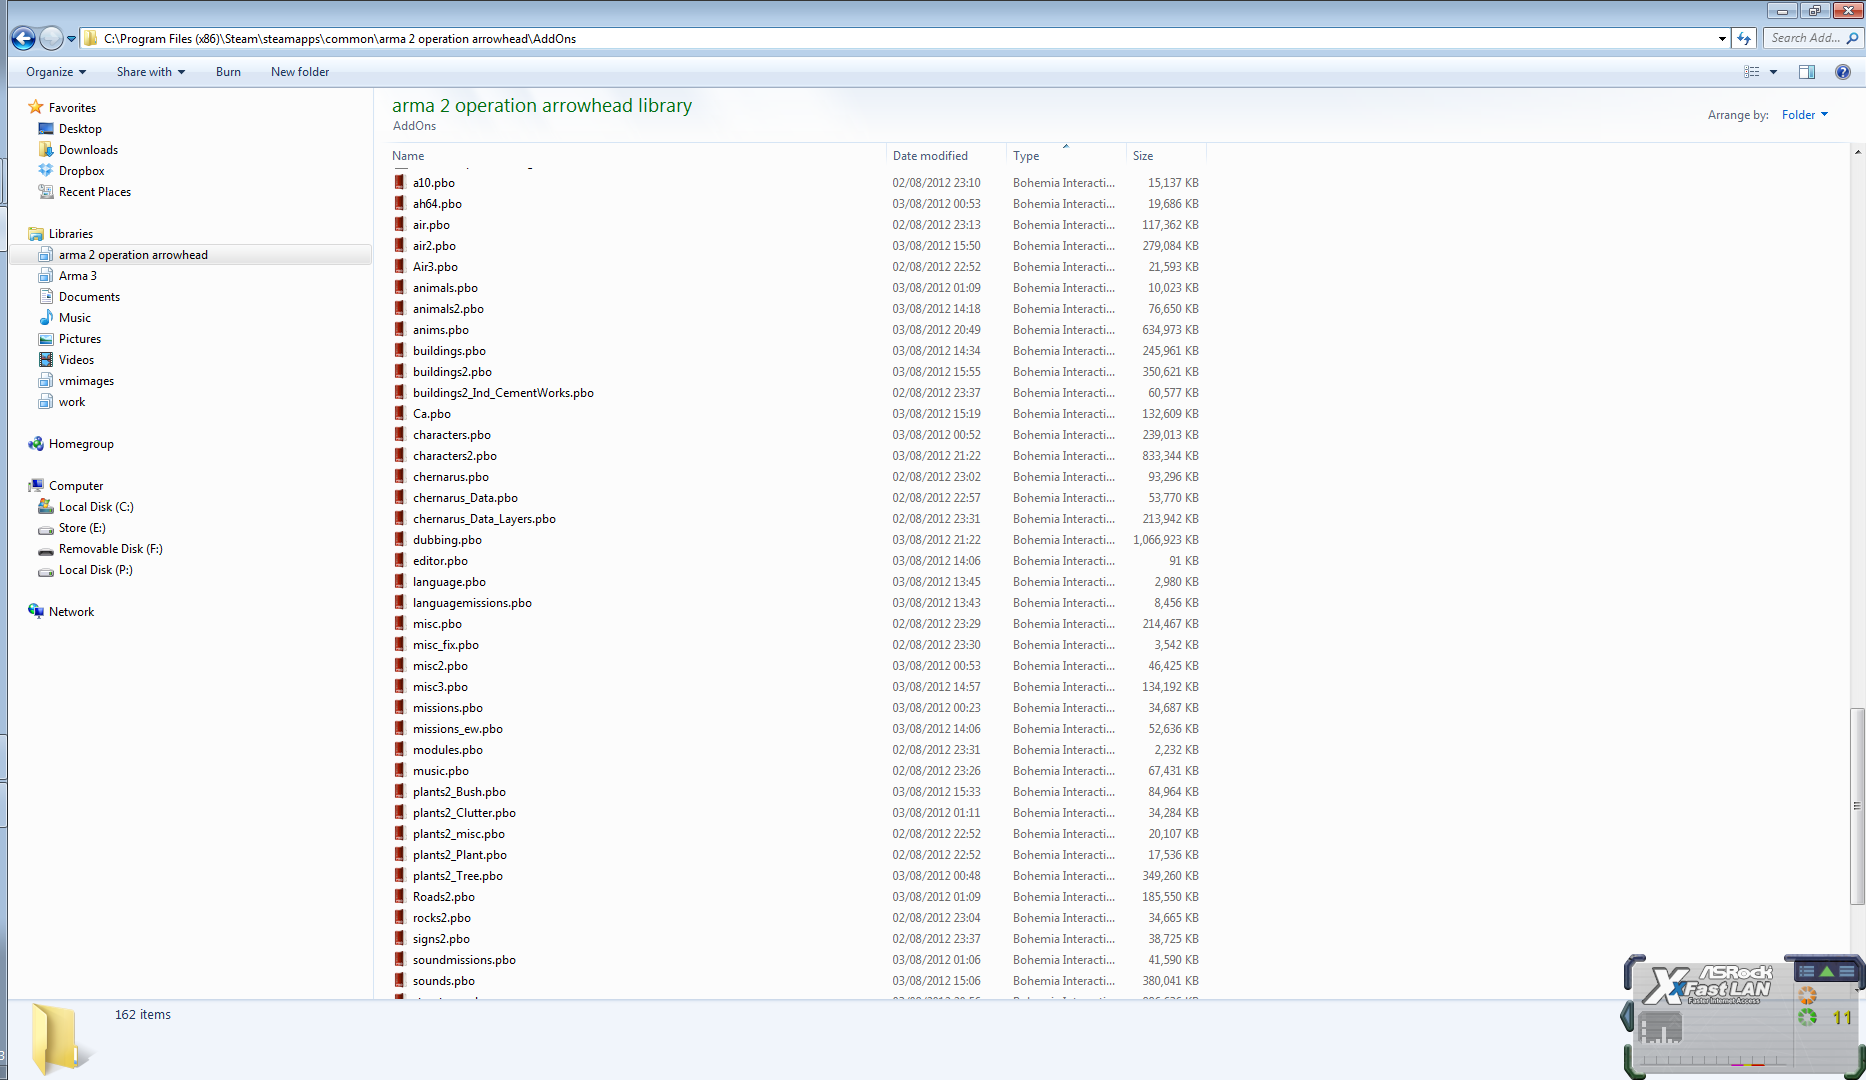1866x1080 pixels.
Task: Open the Music library icon
Action: click(x=46, y=318)
